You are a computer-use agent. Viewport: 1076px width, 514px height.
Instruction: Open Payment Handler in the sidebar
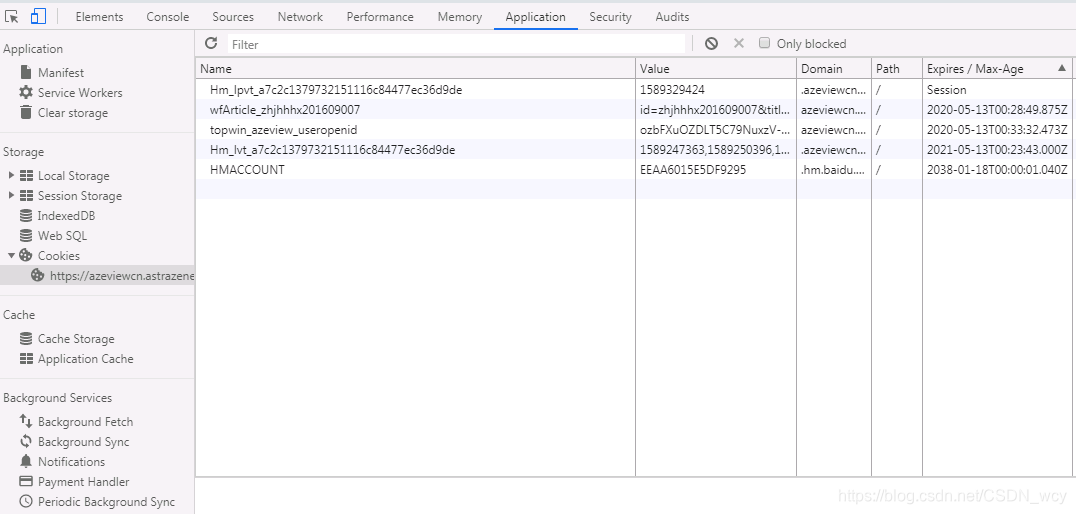(84, 481)
